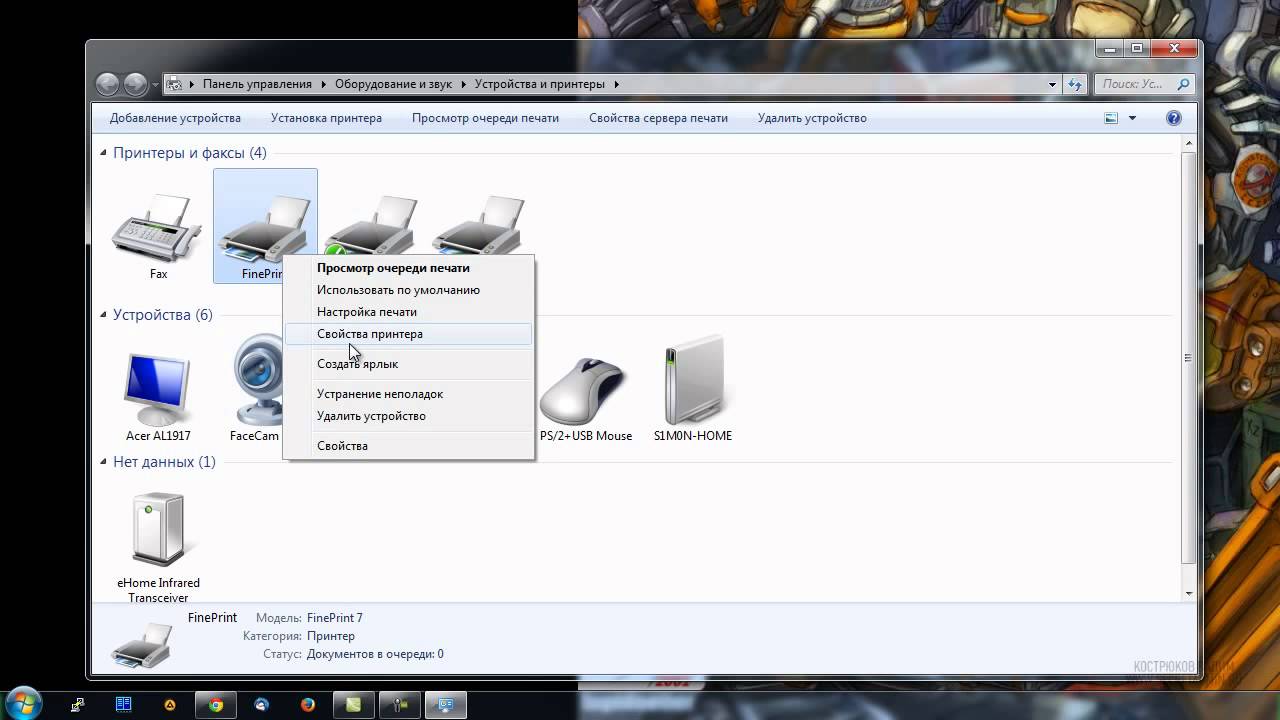Screen dimensions: 1280x720
Task: Click the scrollbar down arrow
Action: [1188, 594]
